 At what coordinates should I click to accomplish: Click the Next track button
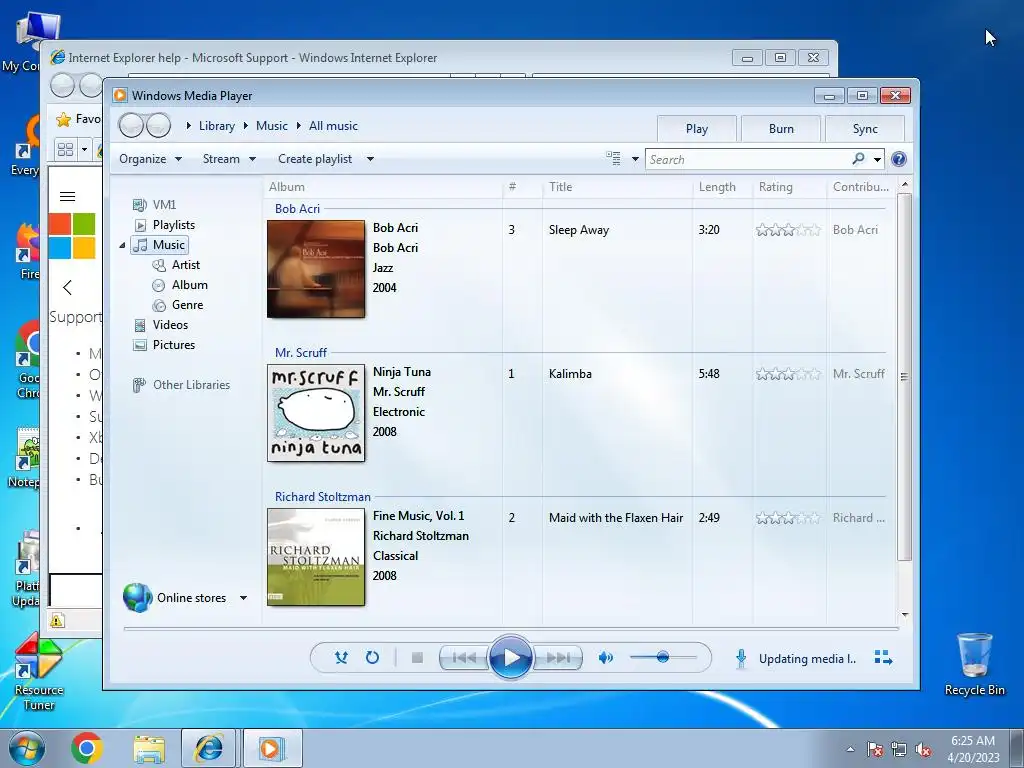[x=557, y=658]
